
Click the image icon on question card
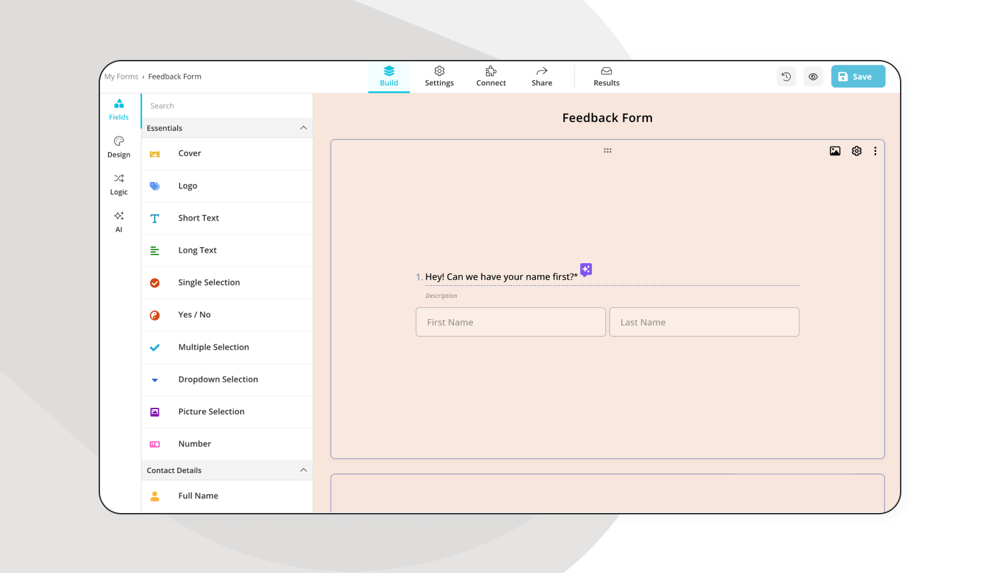(835, 151)
